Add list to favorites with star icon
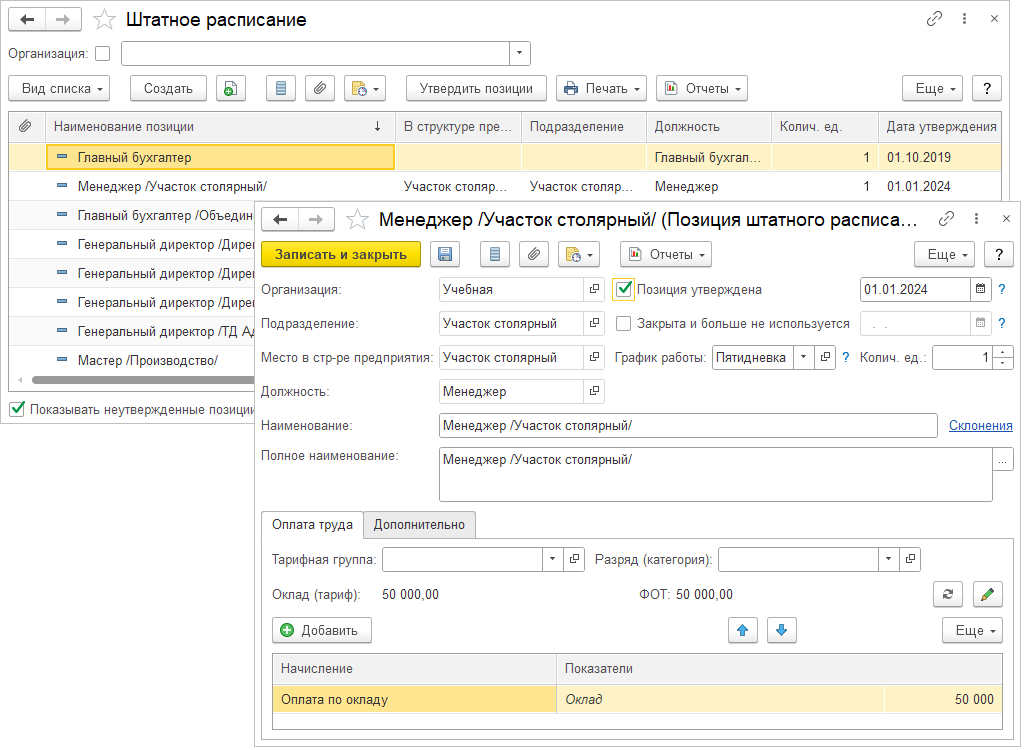 pyautogui.click(x=104, y=20)
